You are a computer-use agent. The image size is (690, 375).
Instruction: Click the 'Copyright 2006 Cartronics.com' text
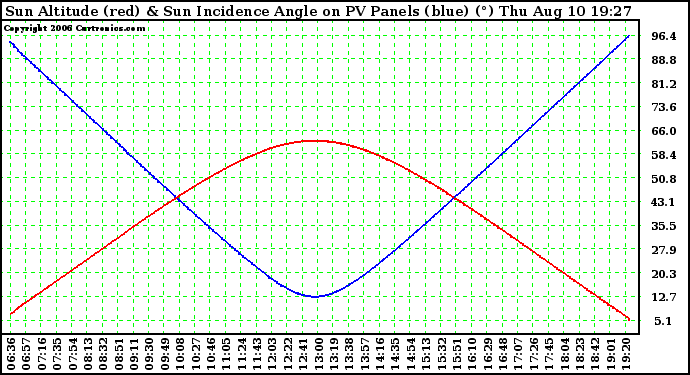(74, 28)
